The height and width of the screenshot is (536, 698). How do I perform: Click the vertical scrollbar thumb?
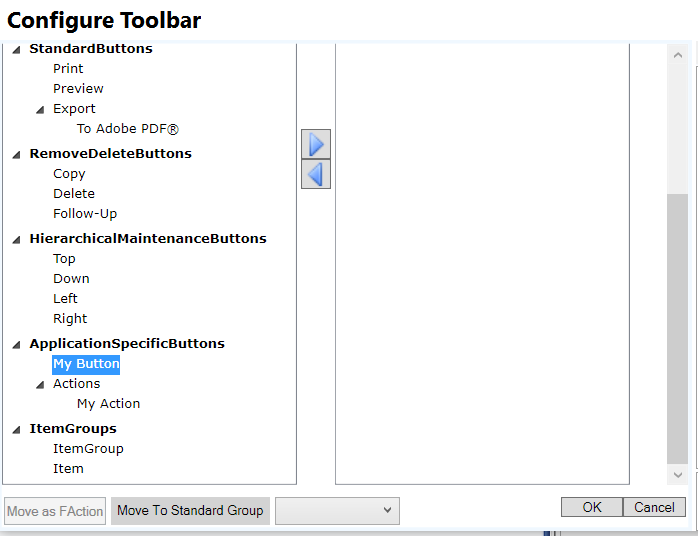pyautogui.click(x=678, y=329)
